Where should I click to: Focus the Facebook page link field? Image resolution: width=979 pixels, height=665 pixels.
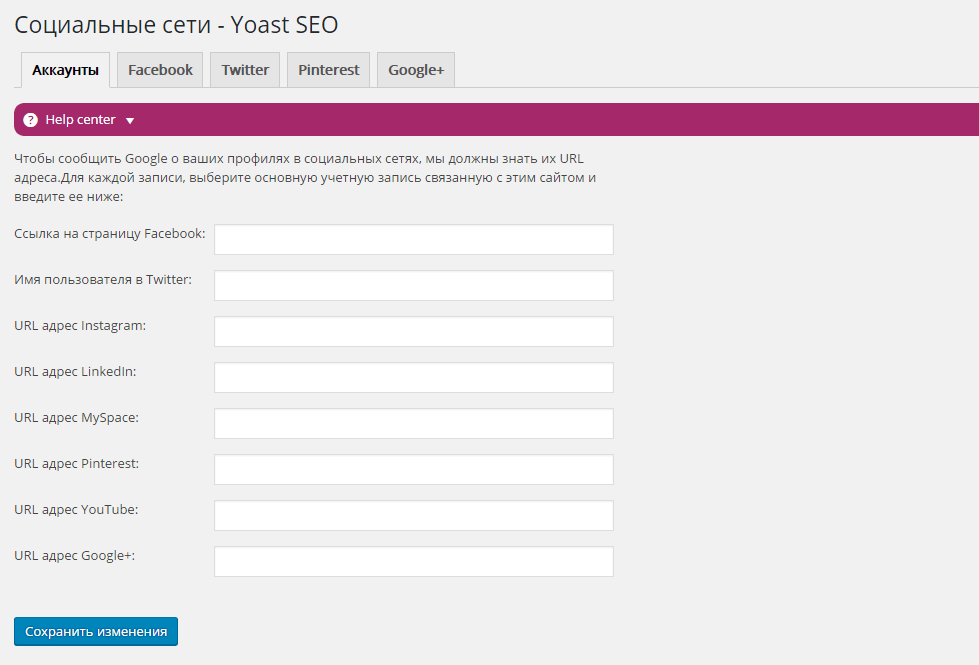pyautogui.click(x=414, y=239)
